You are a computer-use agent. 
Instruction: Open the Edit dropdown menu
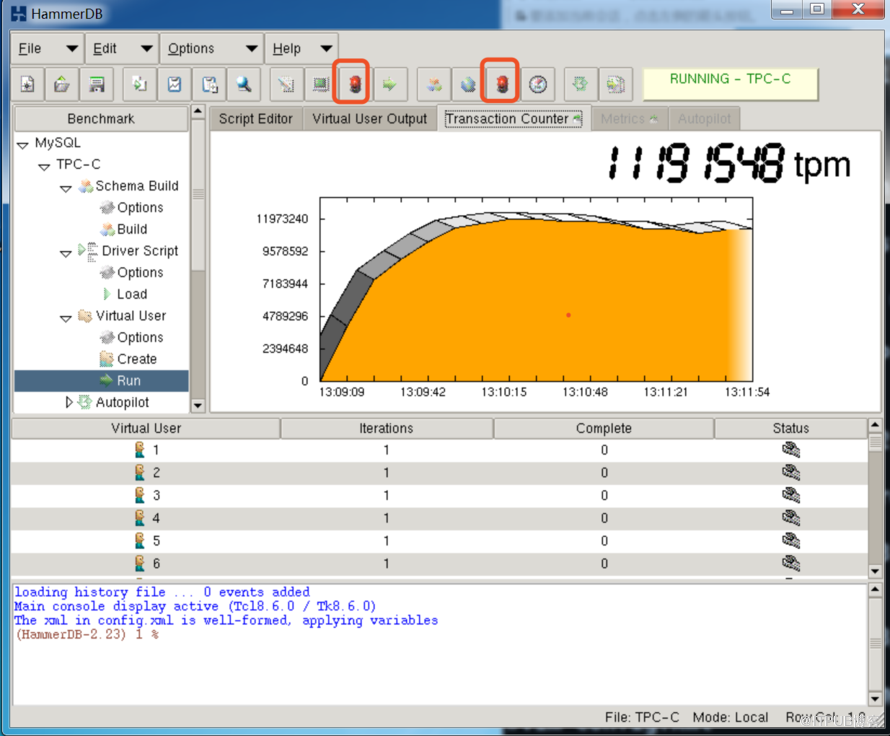coord(122,49)
